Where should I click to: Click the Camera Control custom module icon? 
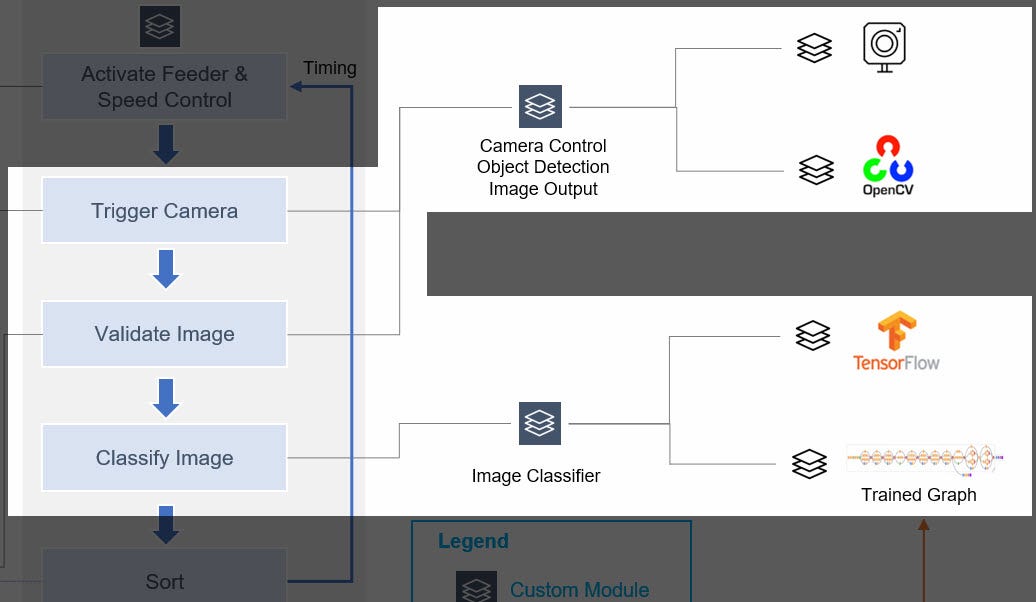coord(540,106)
